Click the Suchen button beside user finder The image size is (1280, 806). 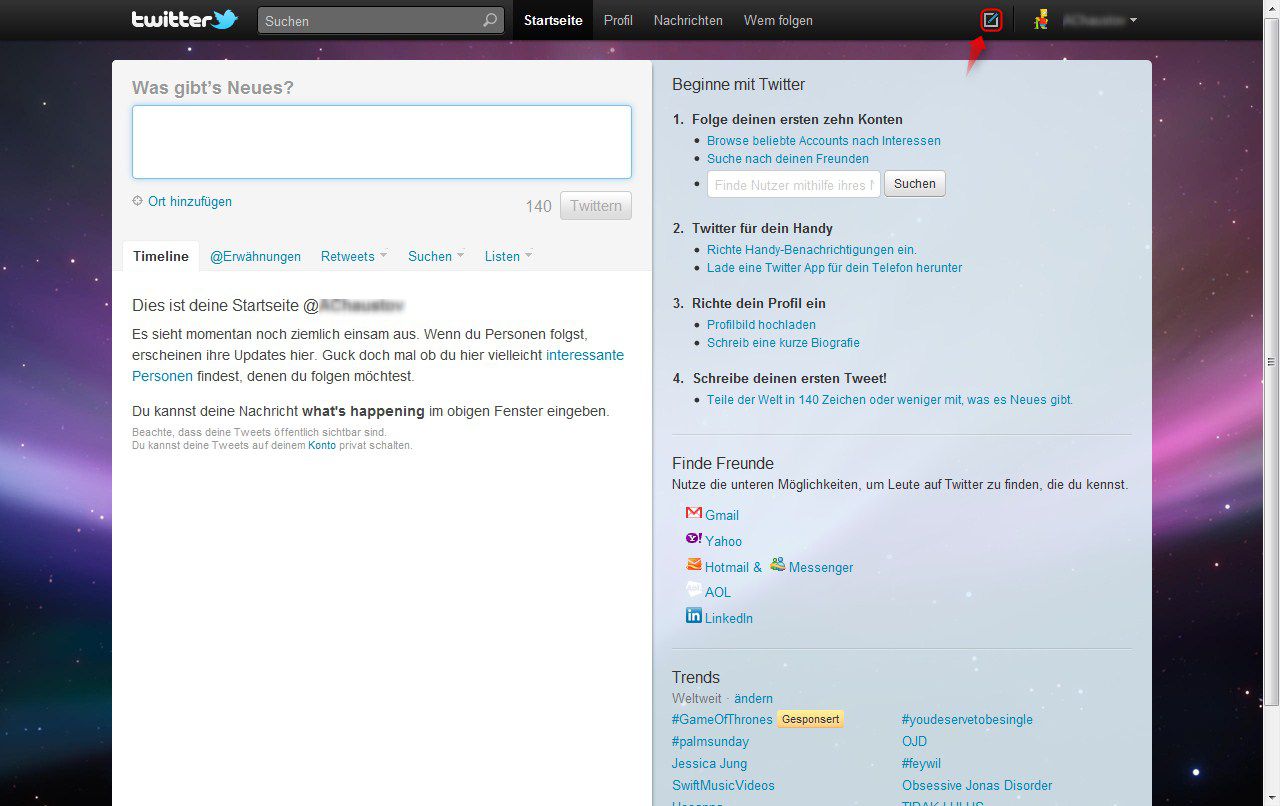tap(915, 184)
